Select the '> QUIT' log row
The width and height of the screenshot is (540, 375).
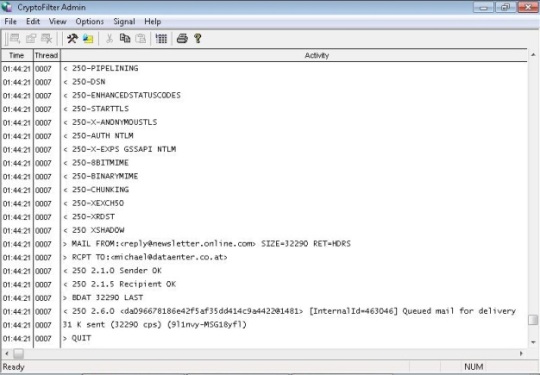coord(264,338)
